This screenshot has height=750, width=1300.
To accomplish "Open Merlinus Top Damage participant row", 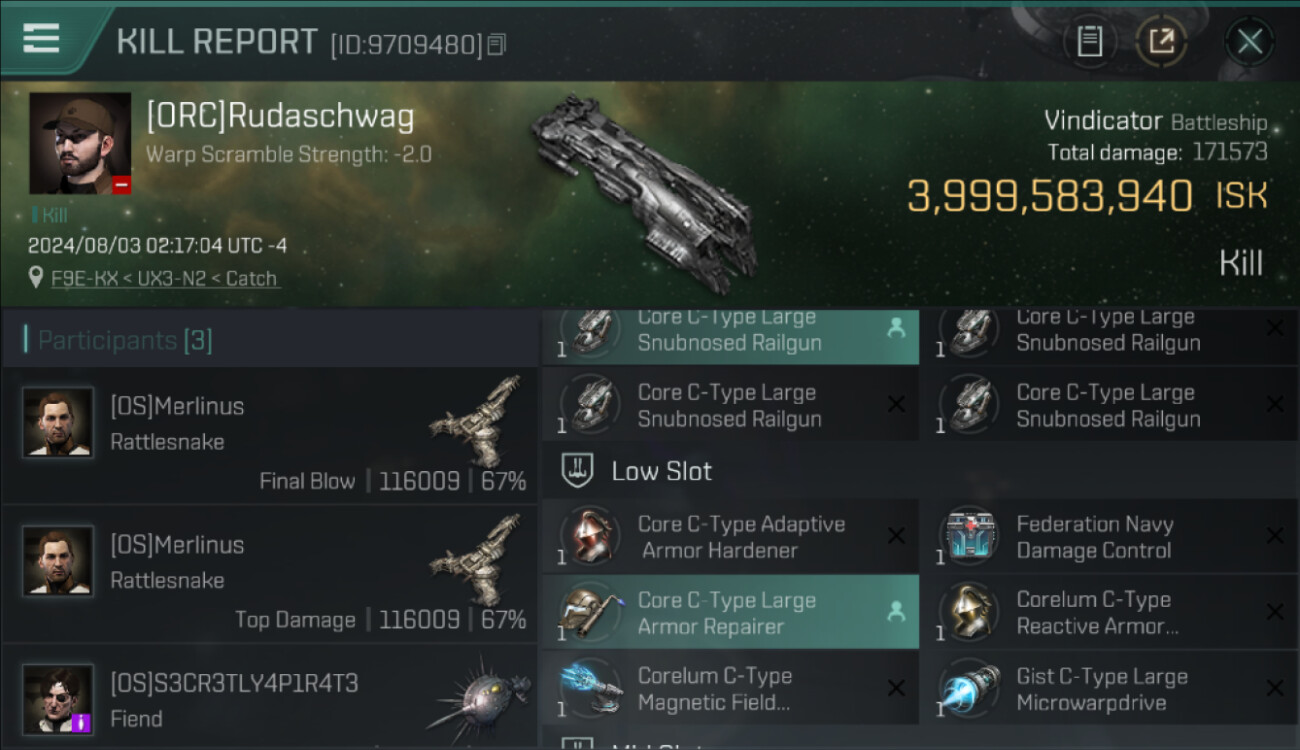I will point(269,574).
